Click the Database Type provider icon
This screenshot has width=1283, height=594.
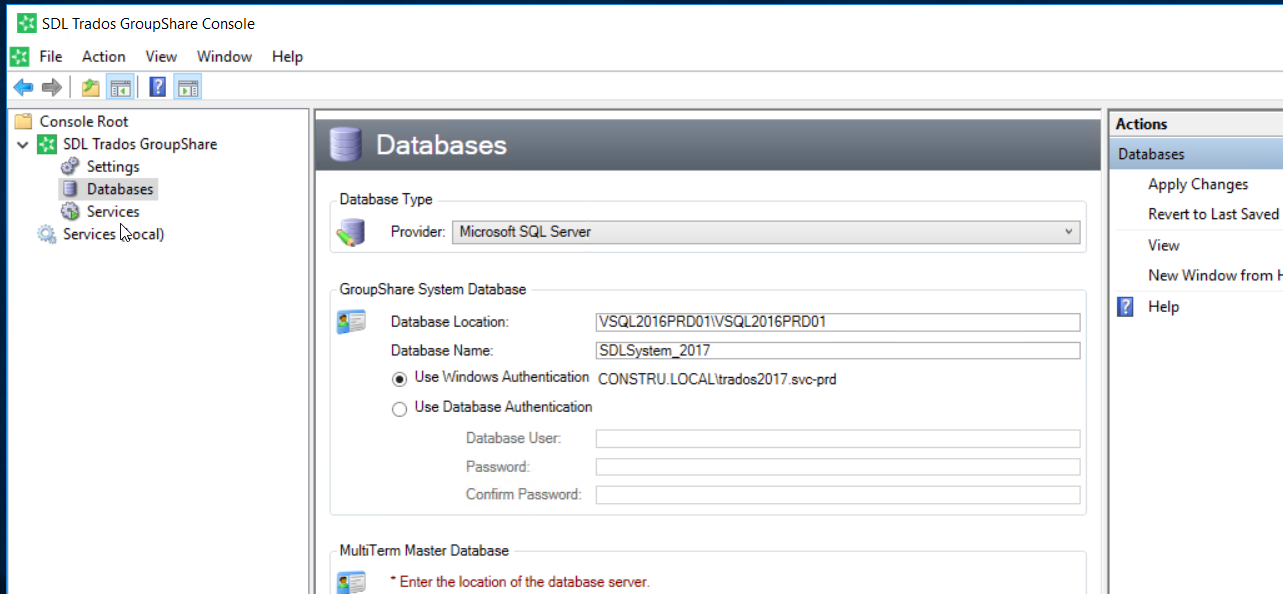pyautogui.click(x=351, y=233)
